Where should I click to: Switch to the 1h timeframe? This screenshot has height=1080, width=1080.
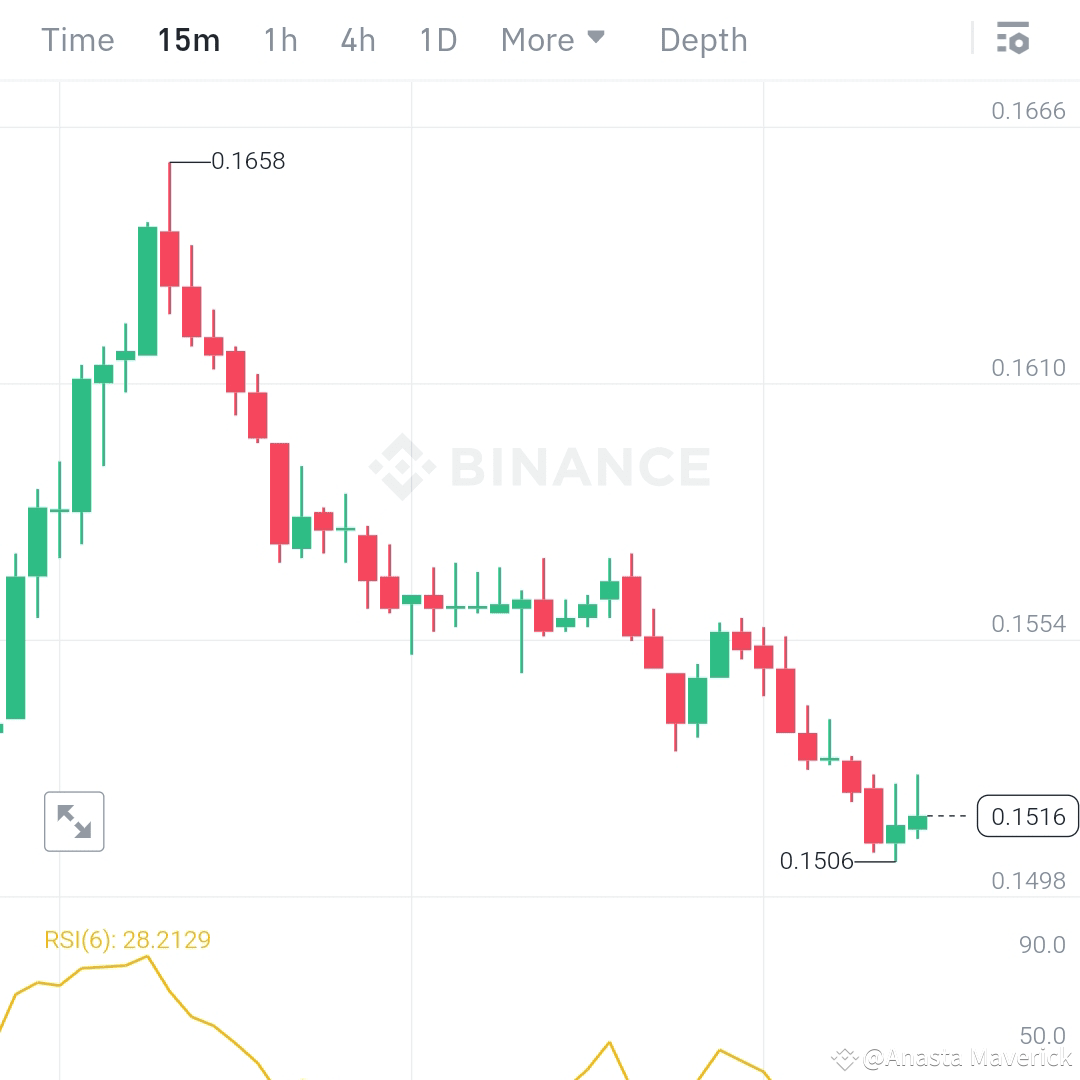pos(279,39)
